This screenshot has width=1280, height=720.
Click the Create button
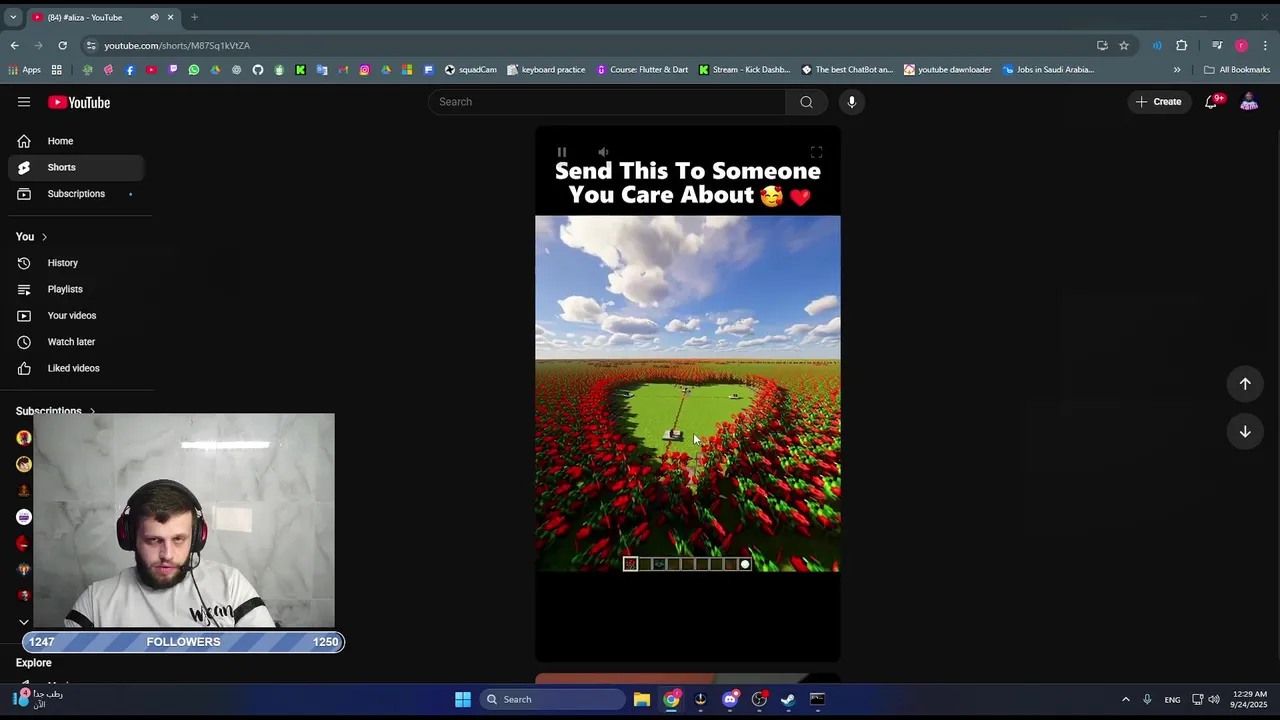point(1158,102)
